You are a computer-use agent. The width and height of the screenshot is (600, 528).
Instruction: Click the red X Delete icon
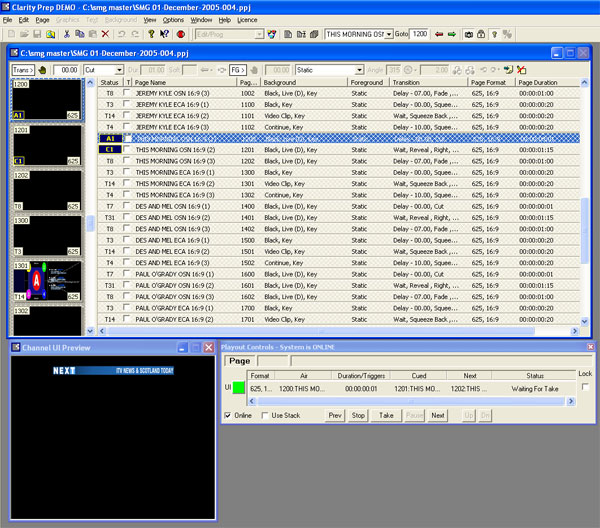(x=105, y=34)
